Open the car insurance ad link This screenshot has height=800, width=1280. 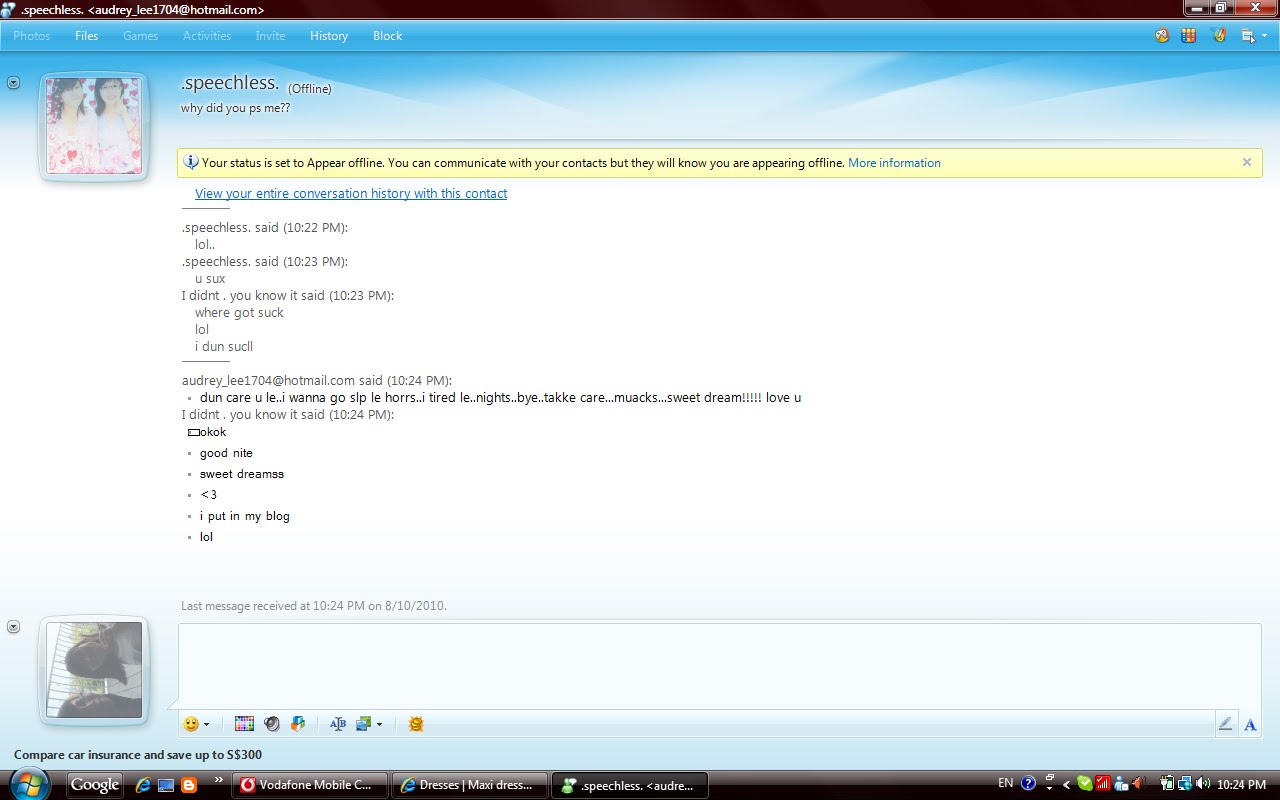point(138,755)
